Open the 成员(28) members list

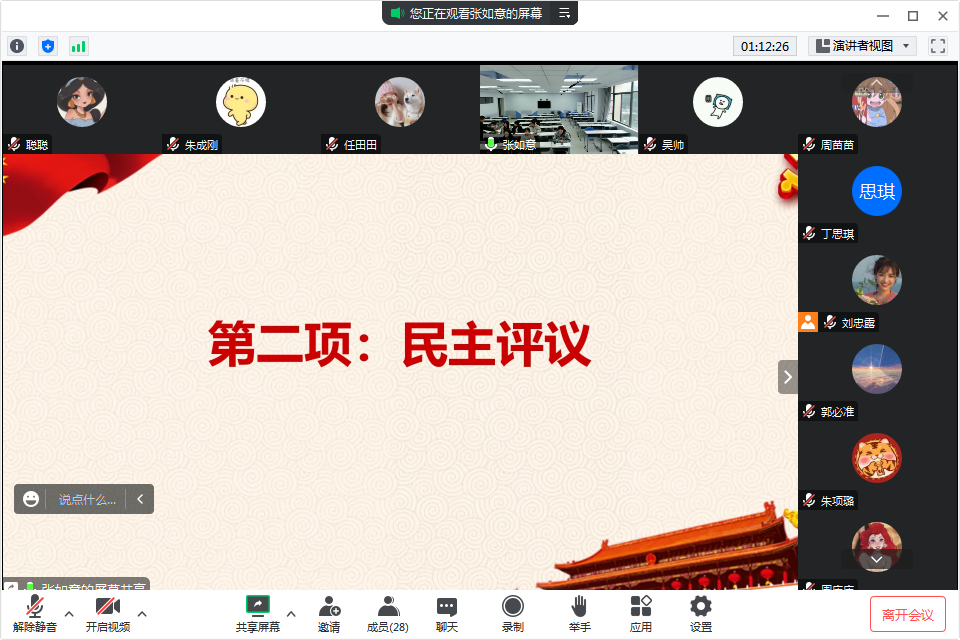tap(387, 613)
